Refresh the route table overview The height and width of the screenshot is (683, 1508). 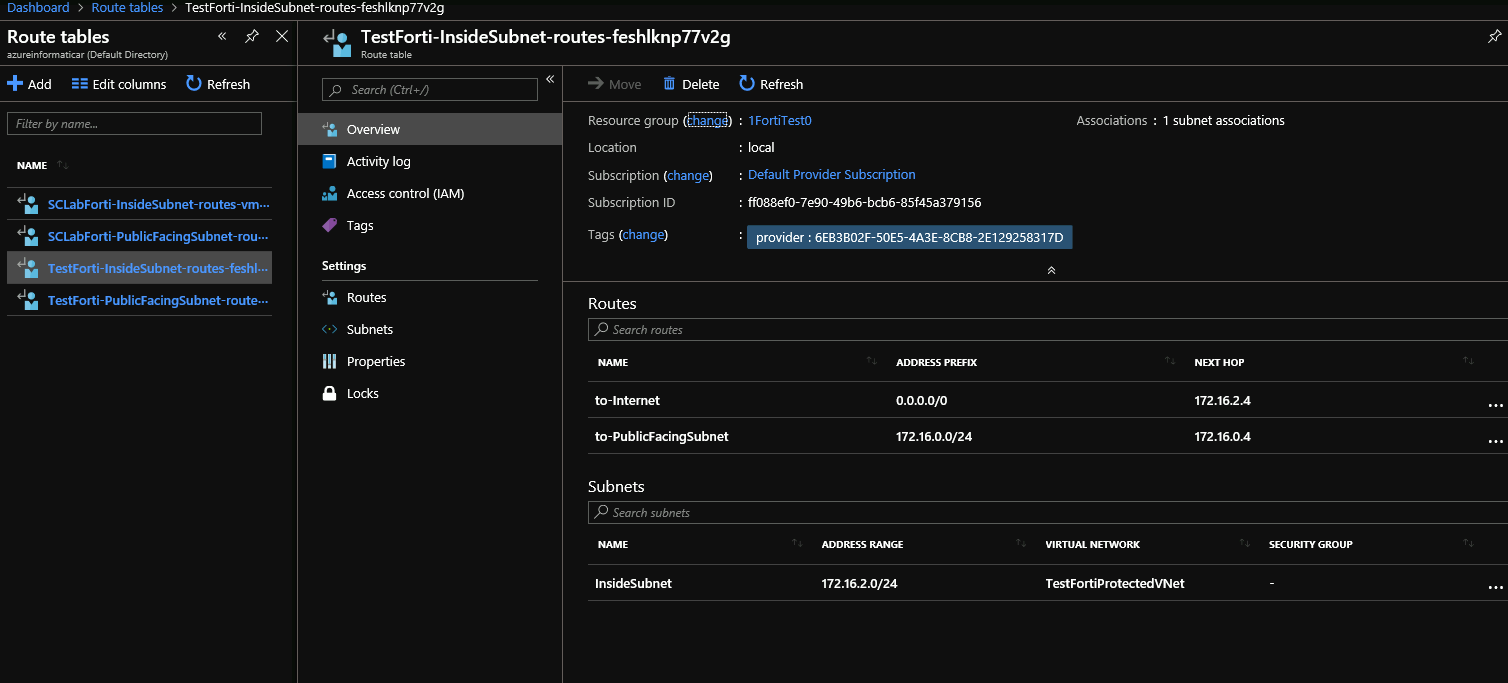coord(771,84)
